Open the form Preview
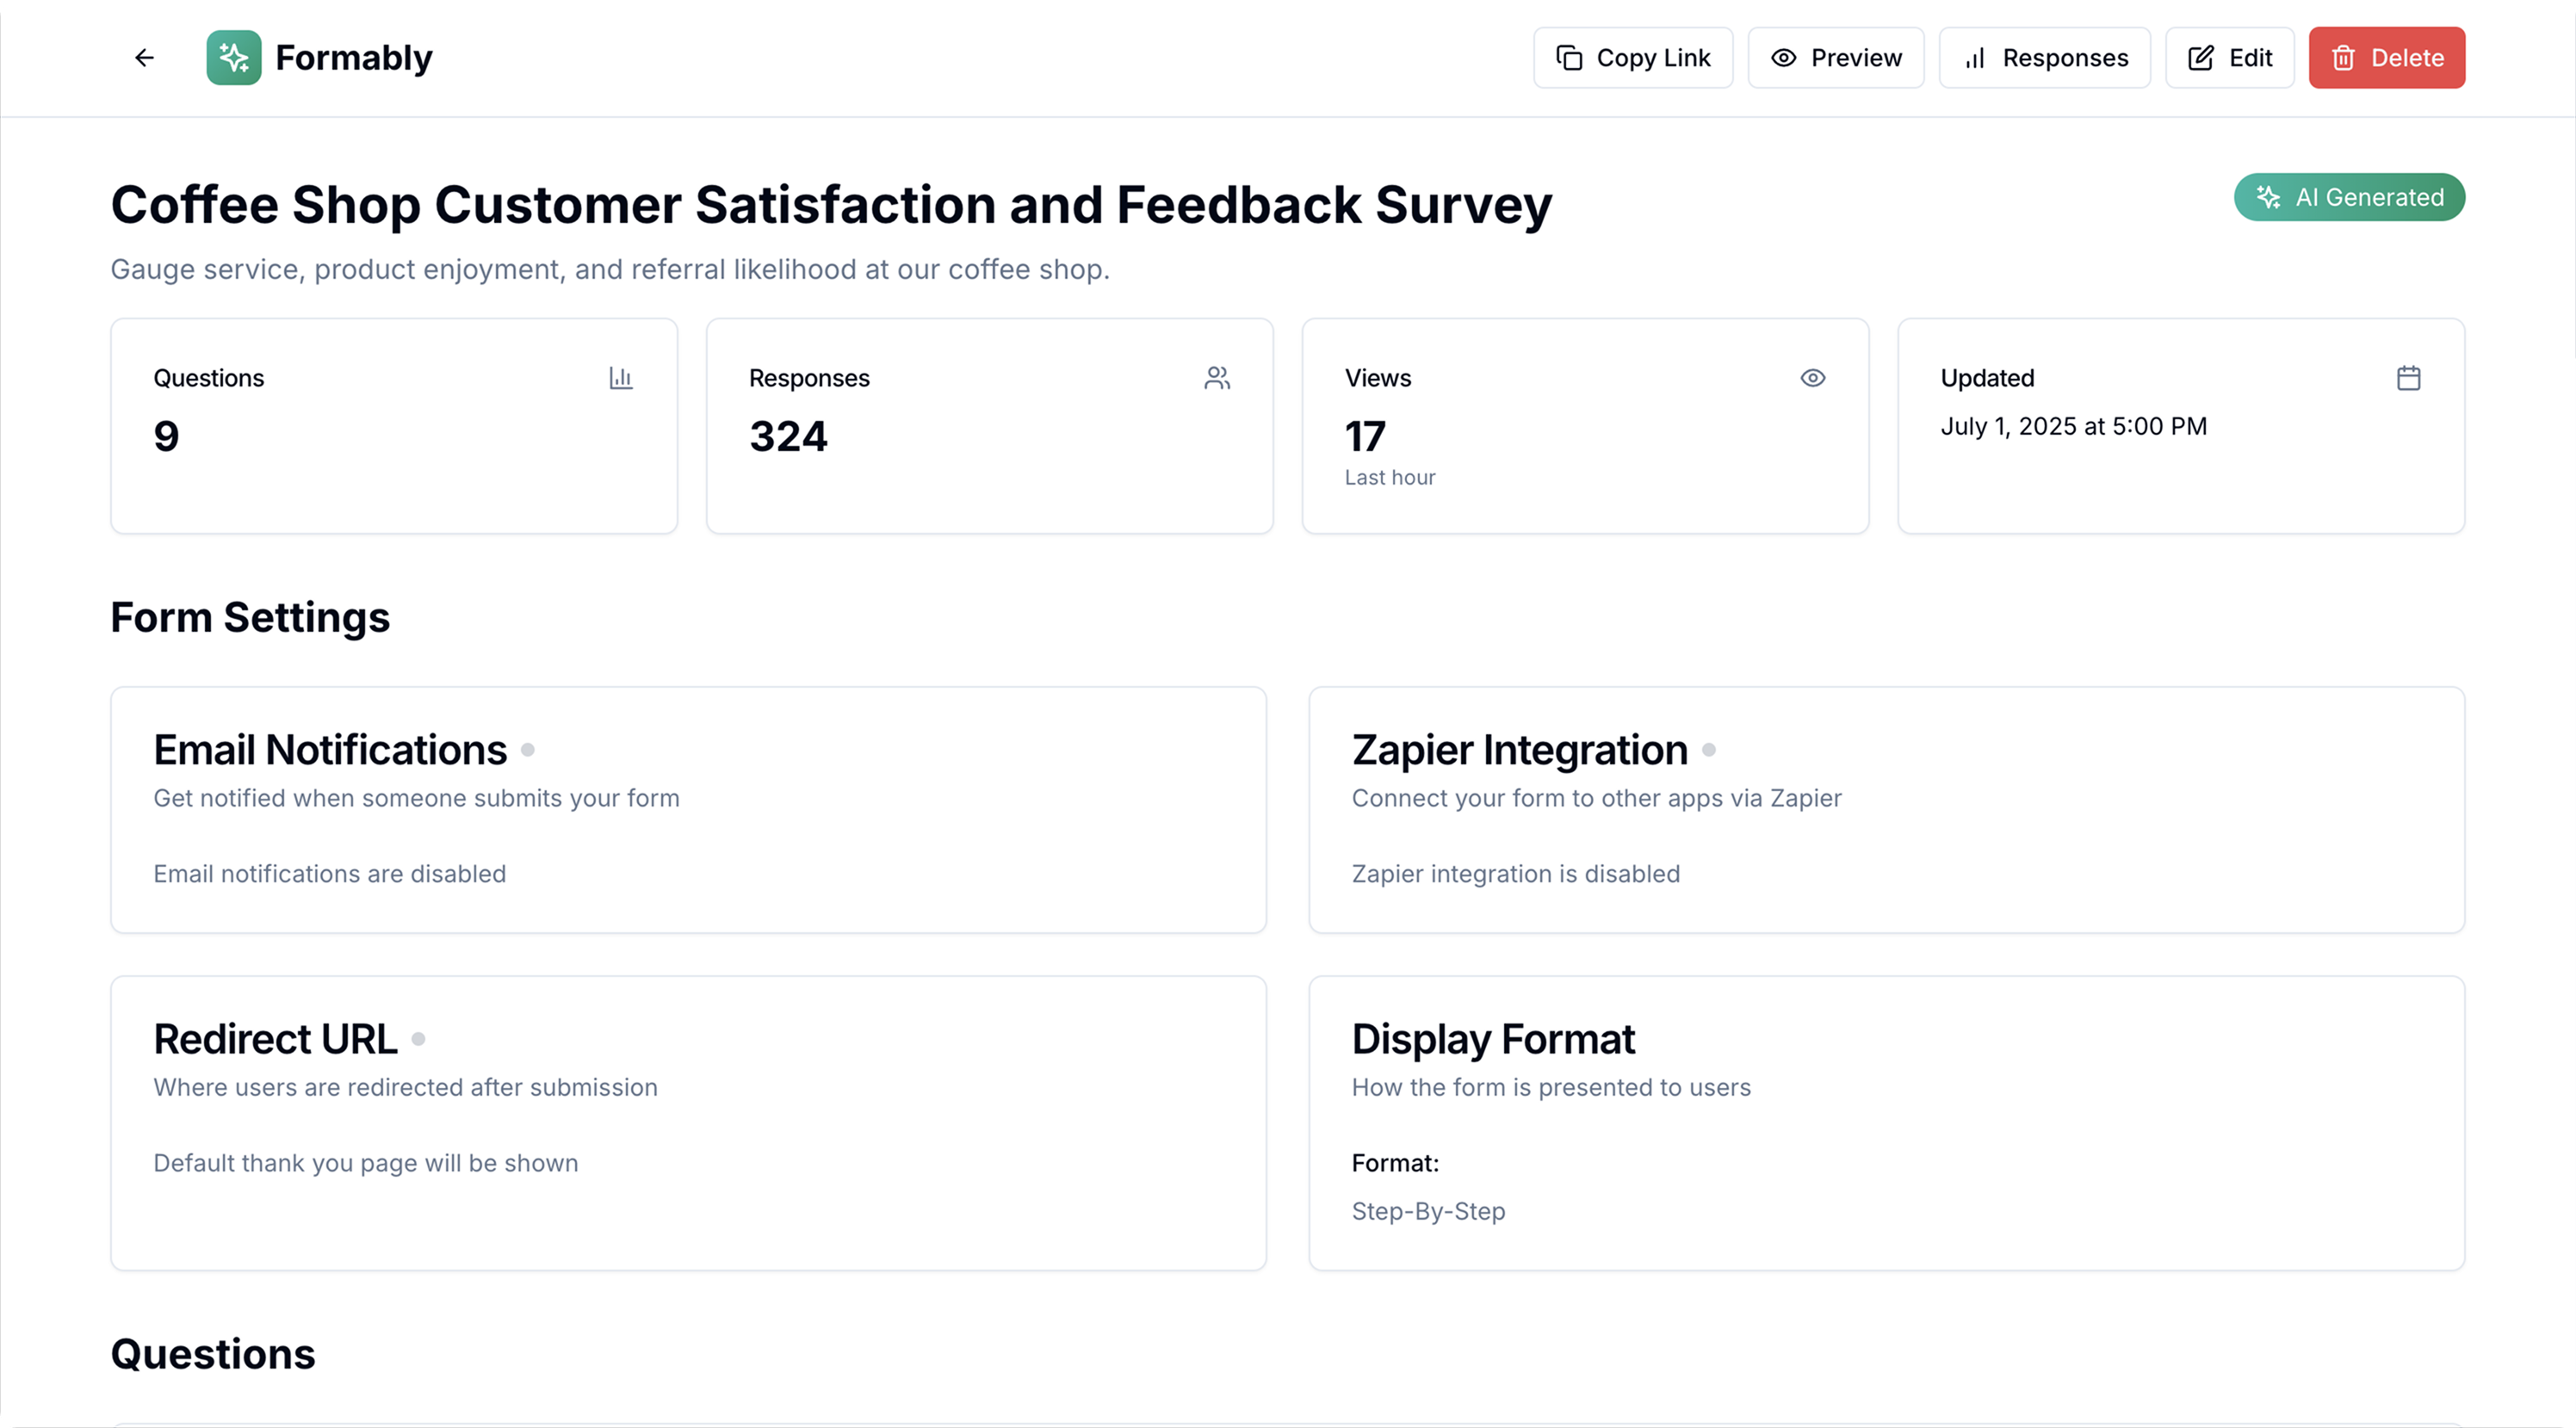 (x=1836, y=58)
